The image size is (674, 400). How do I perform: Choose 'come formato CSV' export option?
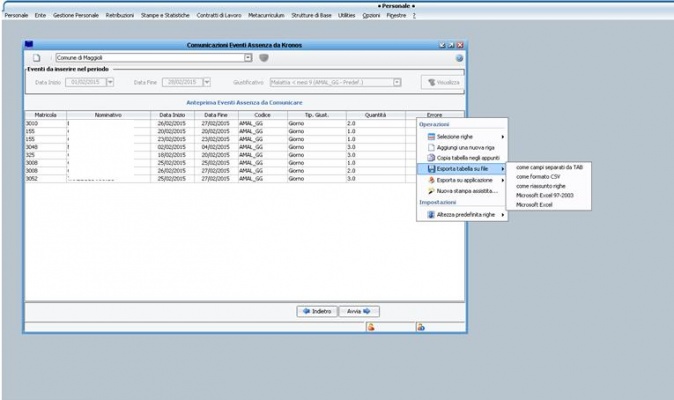coord(536,176)
